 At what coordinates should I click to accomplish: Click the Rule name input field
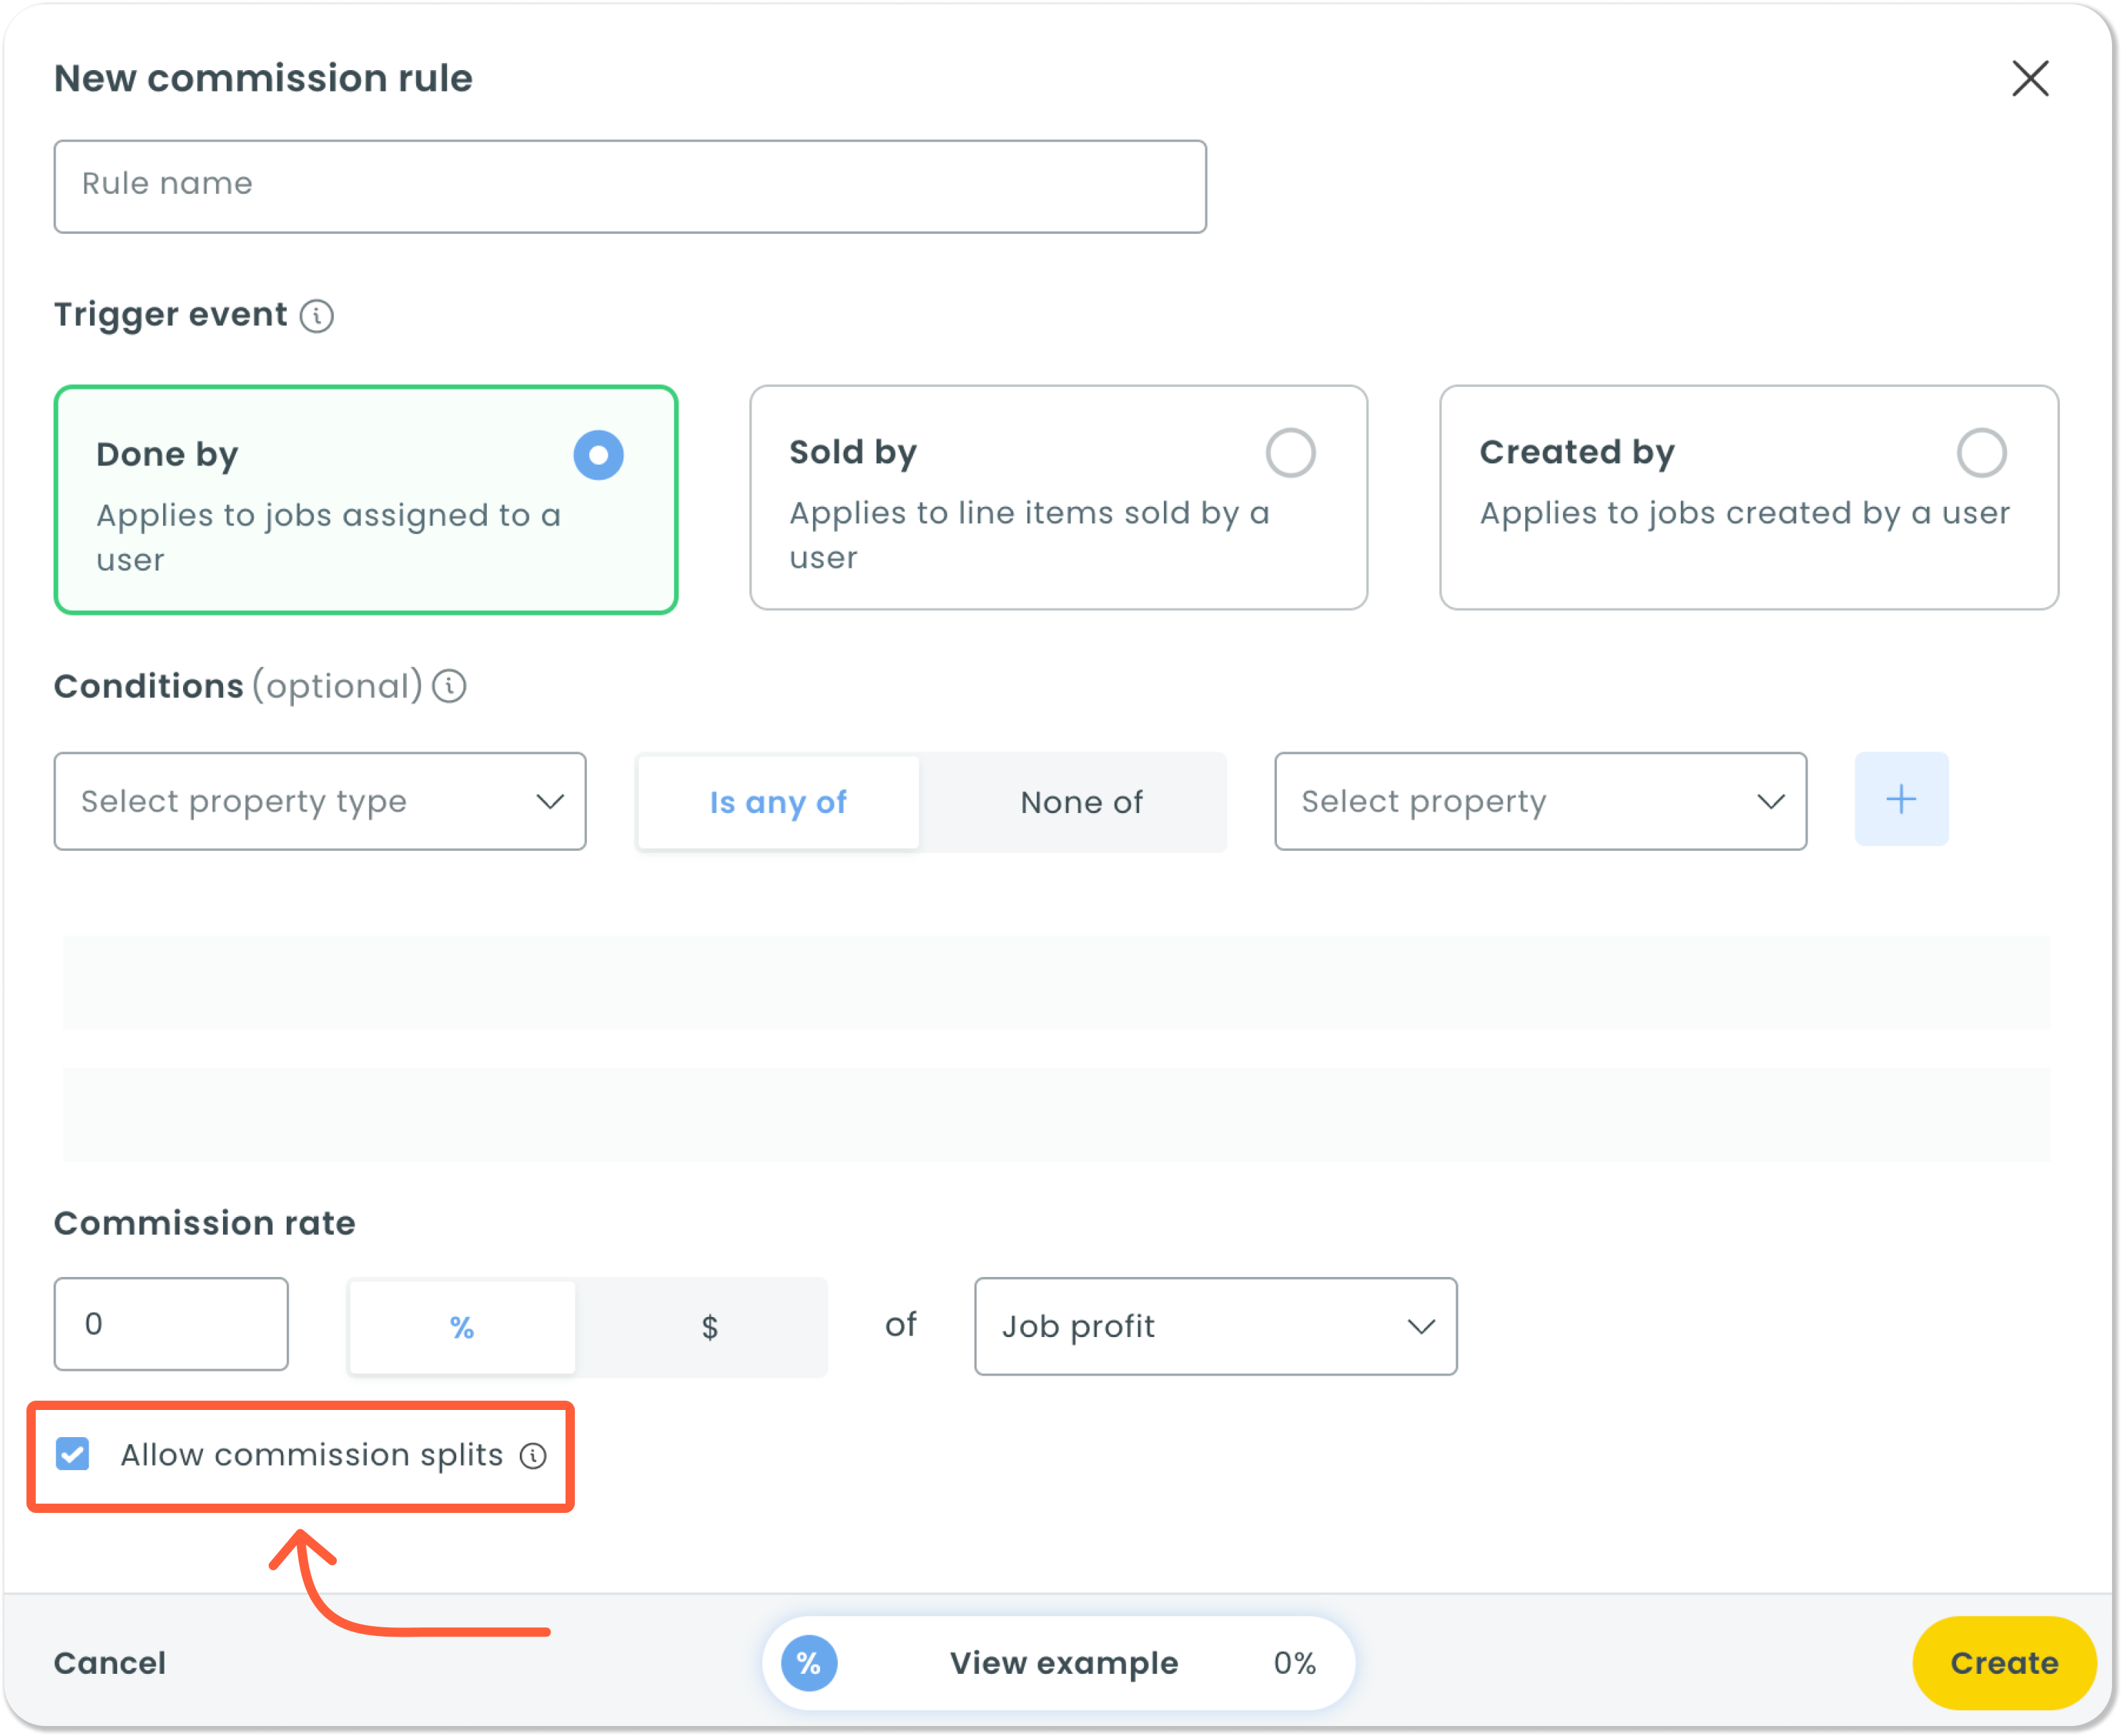(x=630, y=186)
